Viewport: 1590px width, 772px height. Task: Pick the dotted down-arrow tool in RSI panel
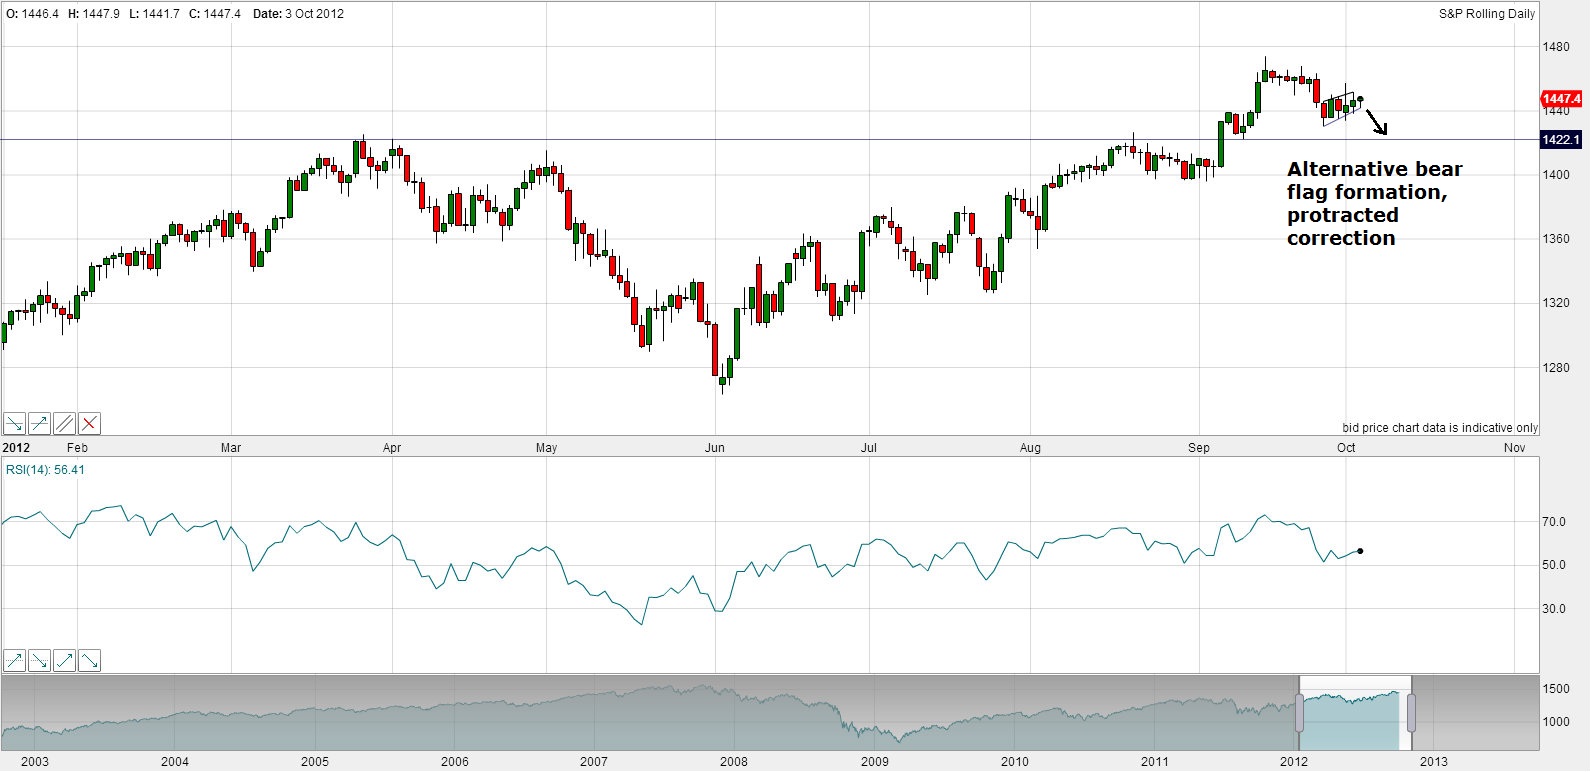click(40, 660)
